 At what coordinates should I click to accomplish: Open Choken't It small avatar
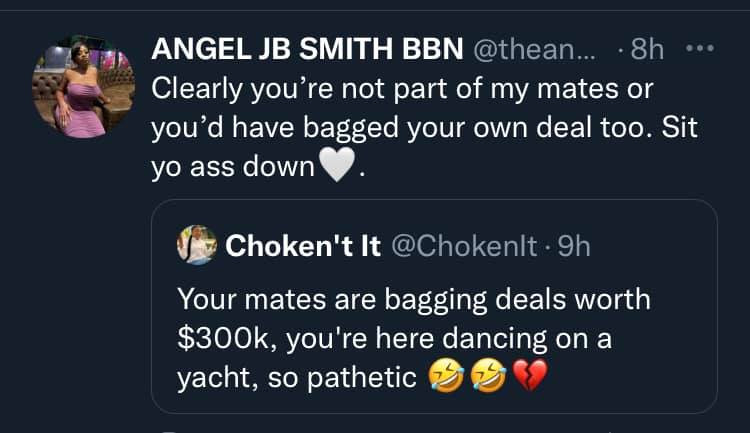[x=197, y=245]
